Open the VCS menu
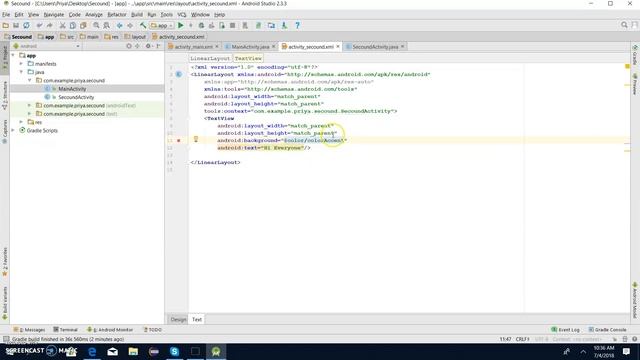Image resolution: width=640 pixels, height=360 pixels. tap(182, 15)
